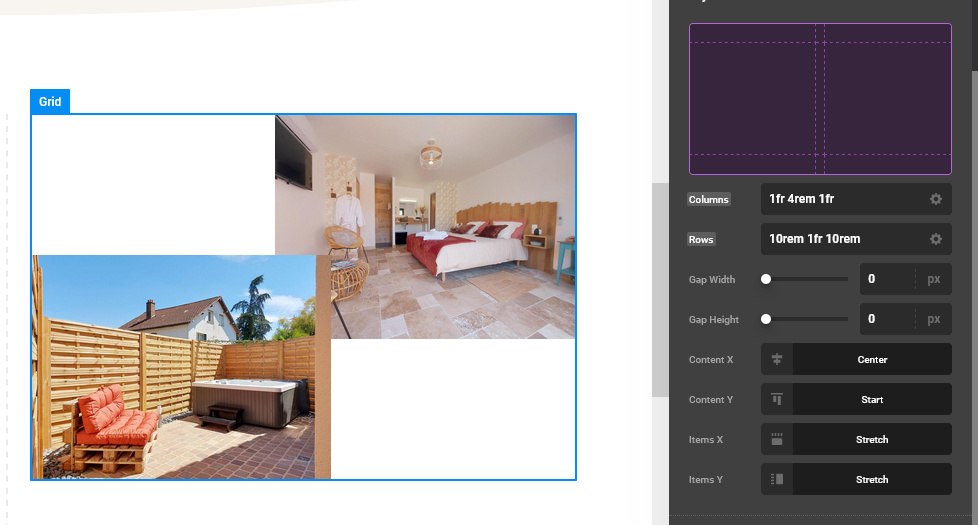Open the Content X Center dropdown

(x=871, y=359)
